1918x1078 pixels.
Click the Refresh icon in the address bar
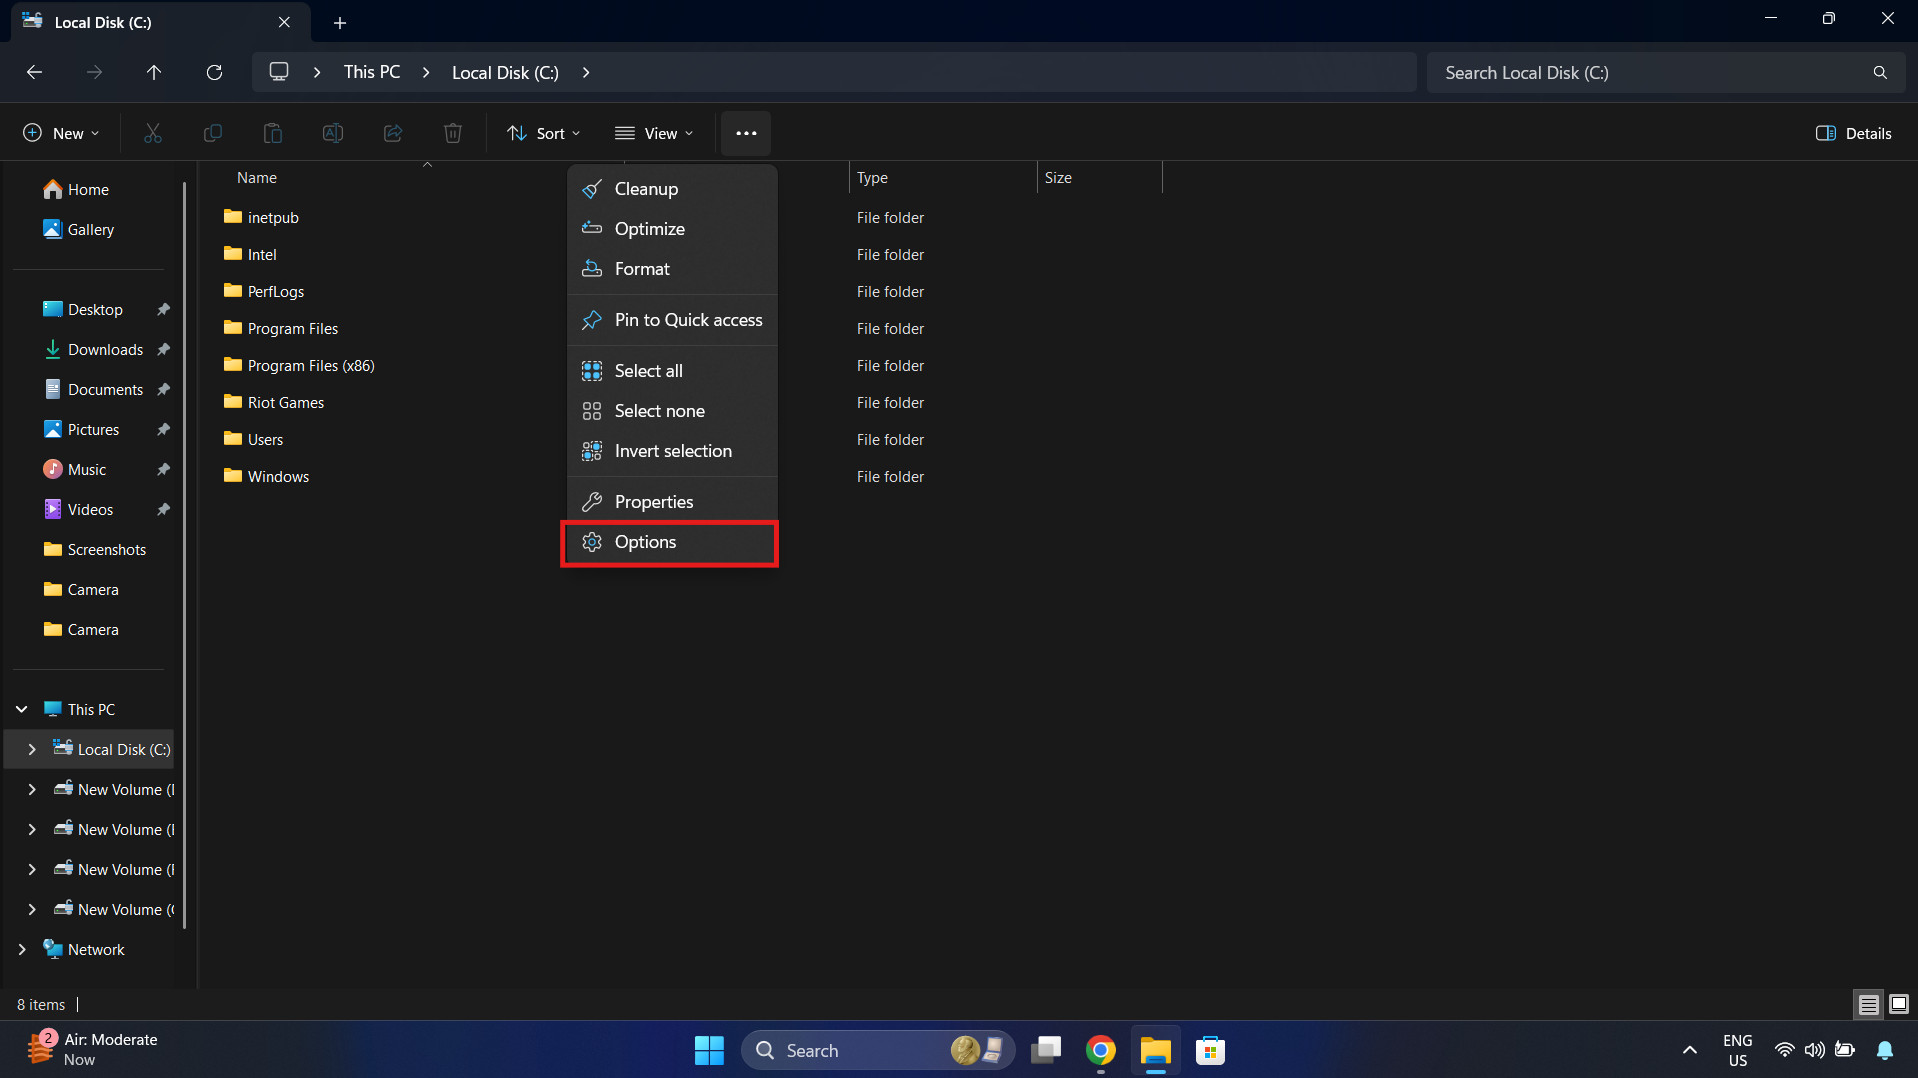click(x=214, y=72)
